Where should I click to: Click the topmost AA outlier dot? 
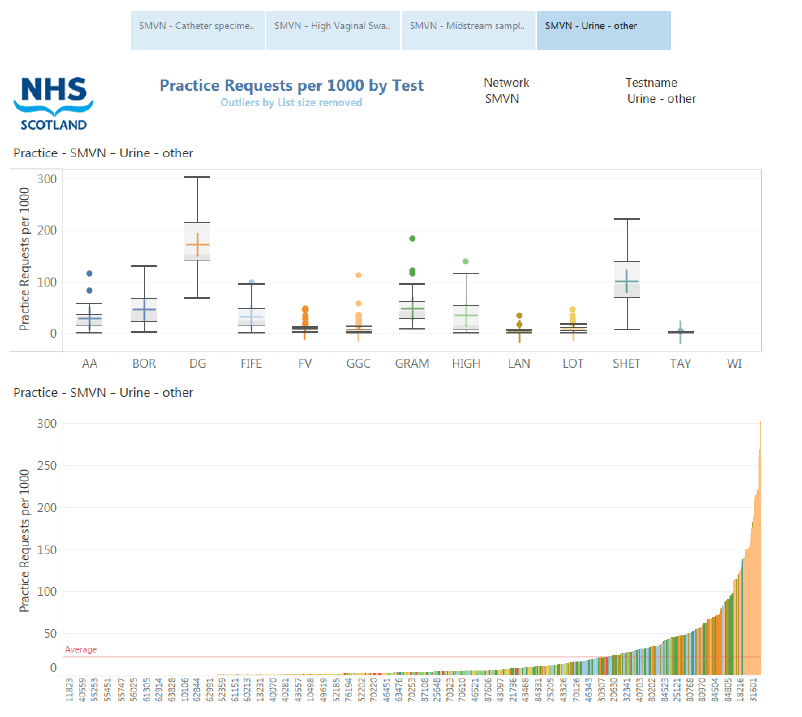pos(90,274)
